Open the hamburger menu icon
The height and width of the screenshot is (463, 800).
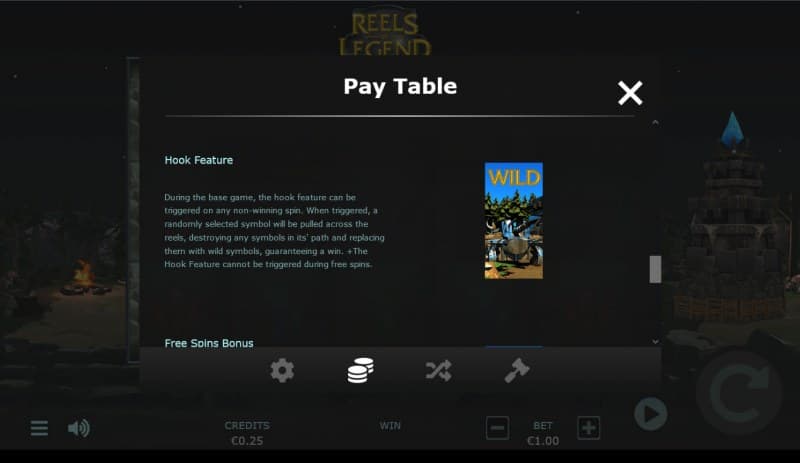39,428
